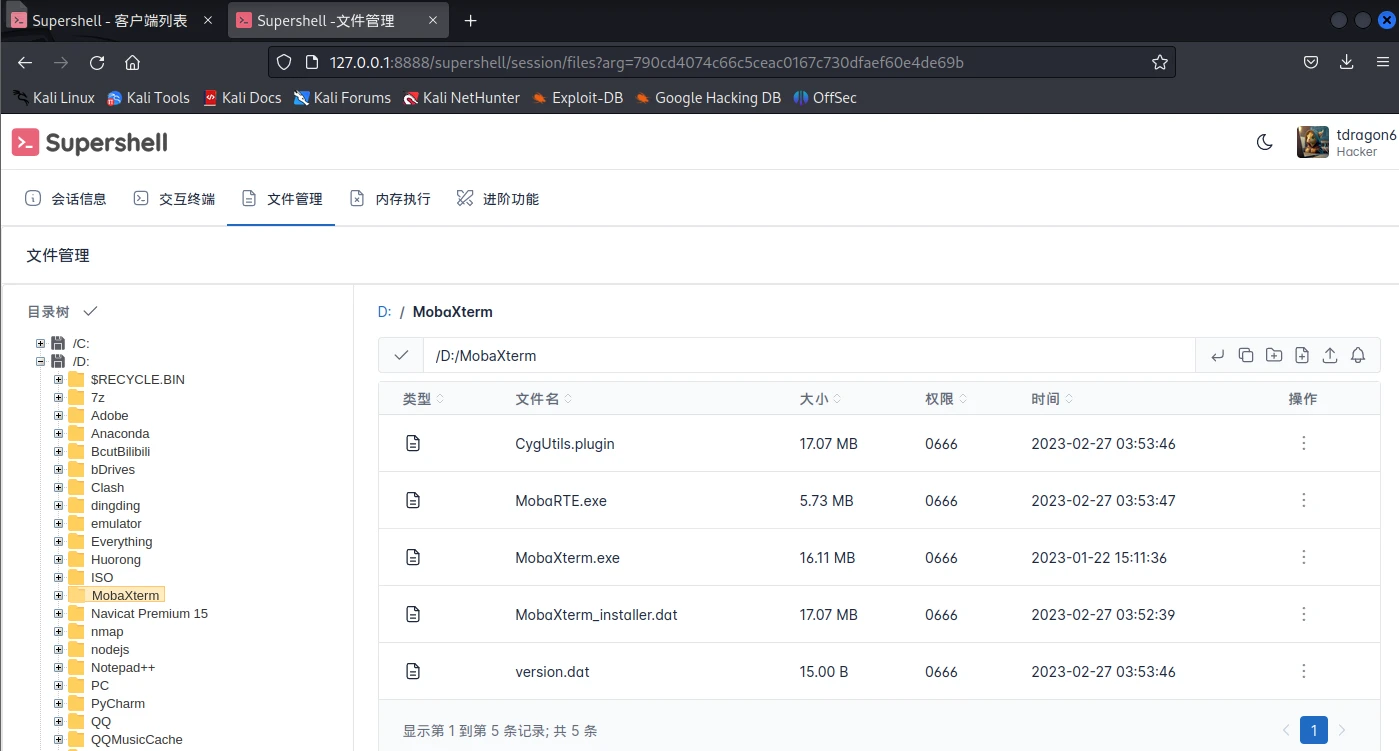1399x751 pixels.
Task: Switch to 交互终端 tab
Action: coord(174,199)
